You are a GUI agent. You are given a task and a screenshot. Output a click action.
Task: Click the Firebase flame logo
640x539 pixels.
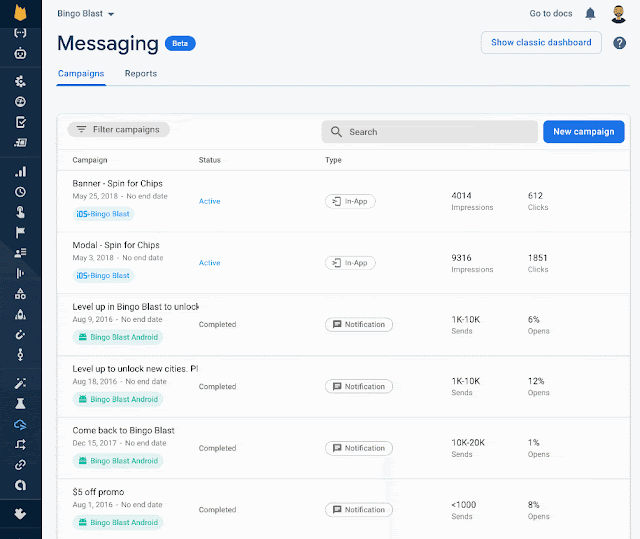click(x=20, y=13)
